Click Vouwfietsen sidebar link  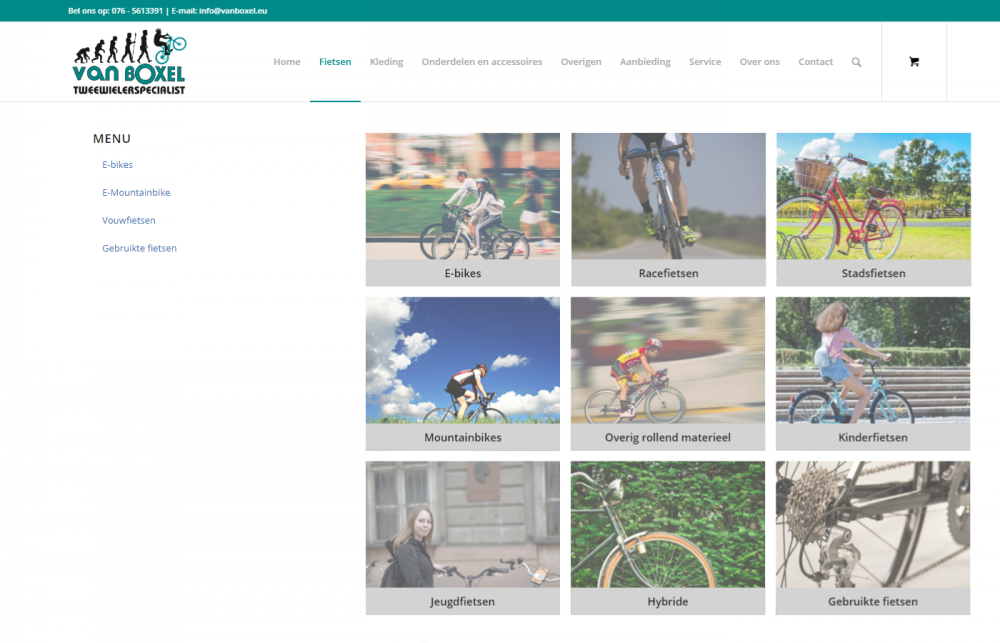[x=129, y=221]
